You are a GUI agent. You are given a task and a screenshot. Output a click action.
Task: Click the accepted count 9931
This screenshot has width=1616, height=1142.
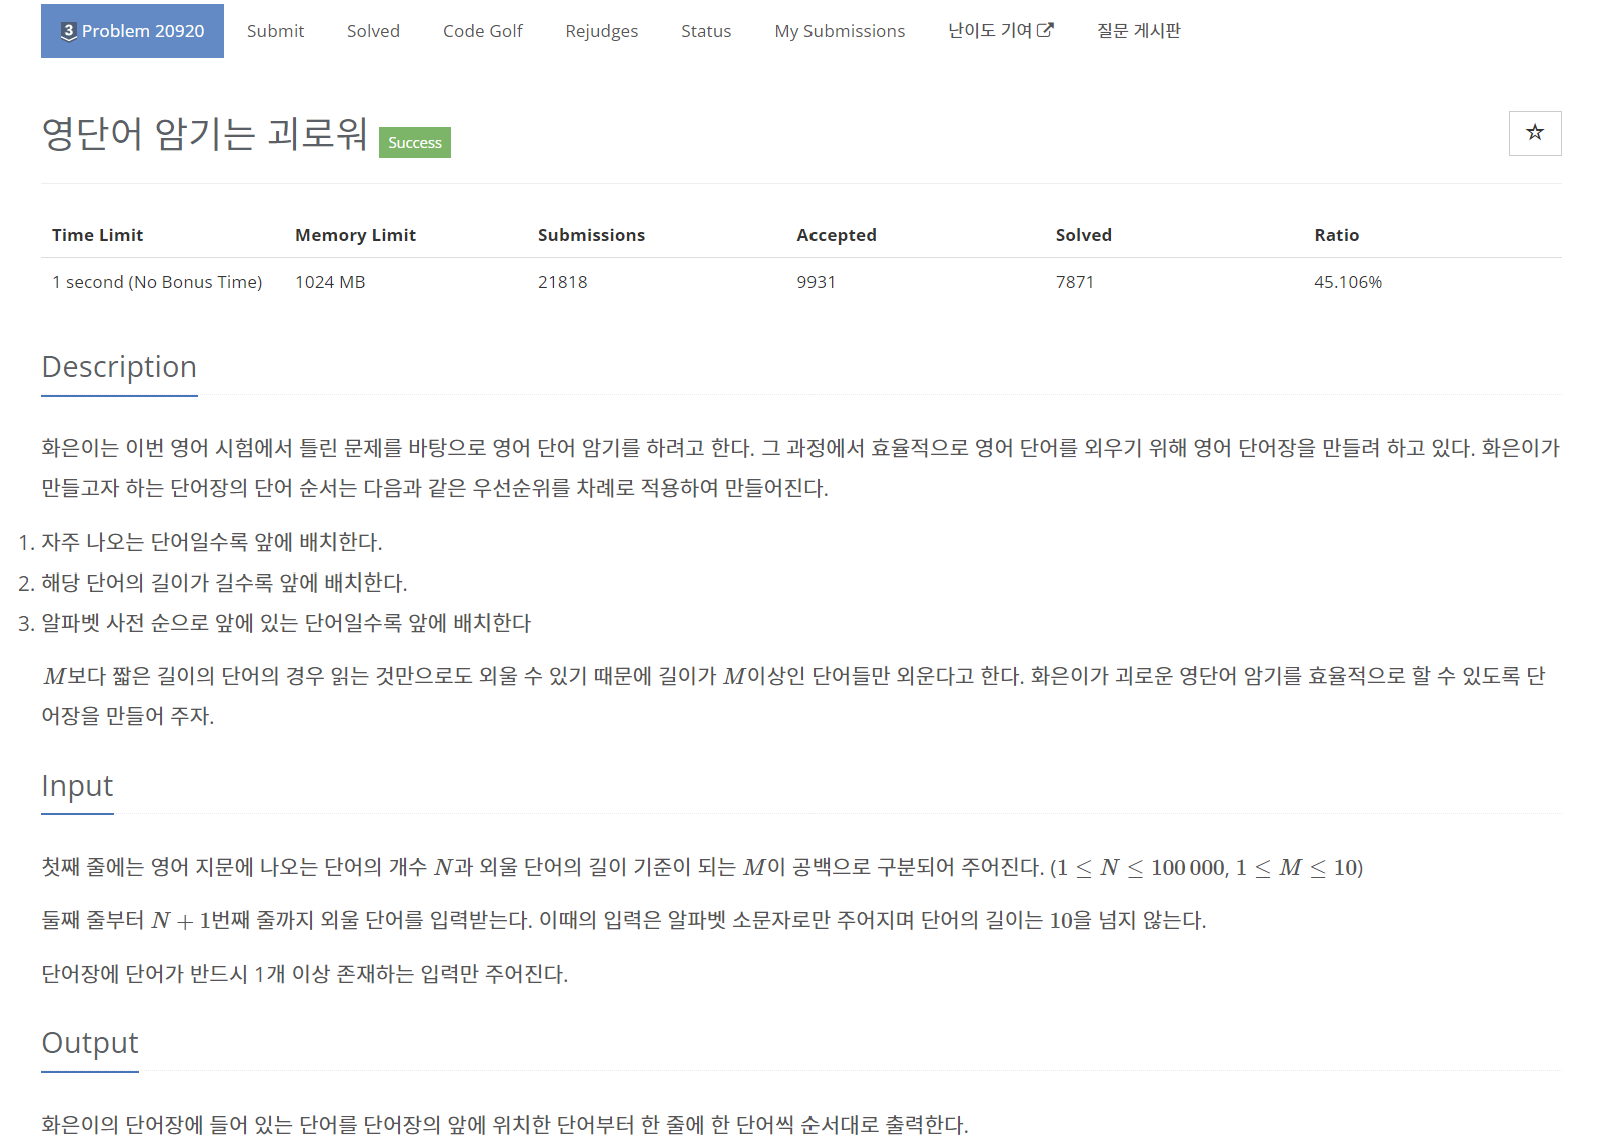pos(816,282)
